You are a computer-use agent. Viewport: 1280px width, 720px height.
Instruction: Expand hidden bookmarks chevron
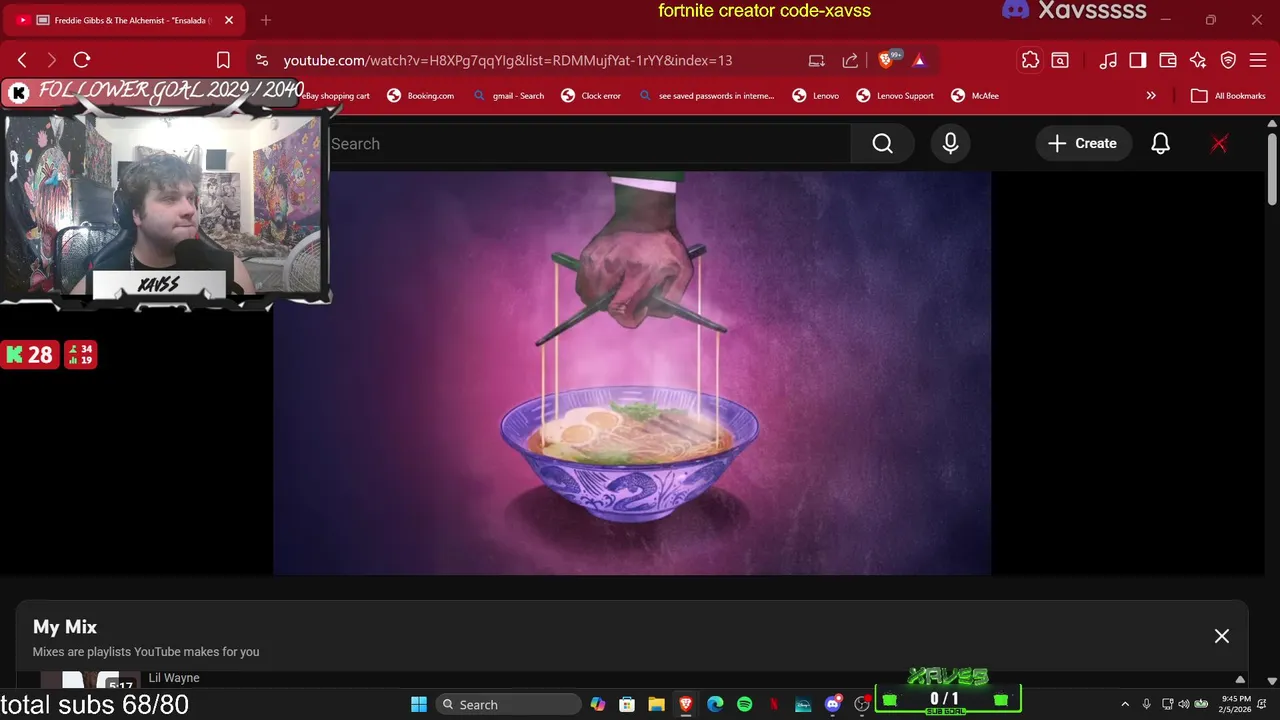point(1151,96)
